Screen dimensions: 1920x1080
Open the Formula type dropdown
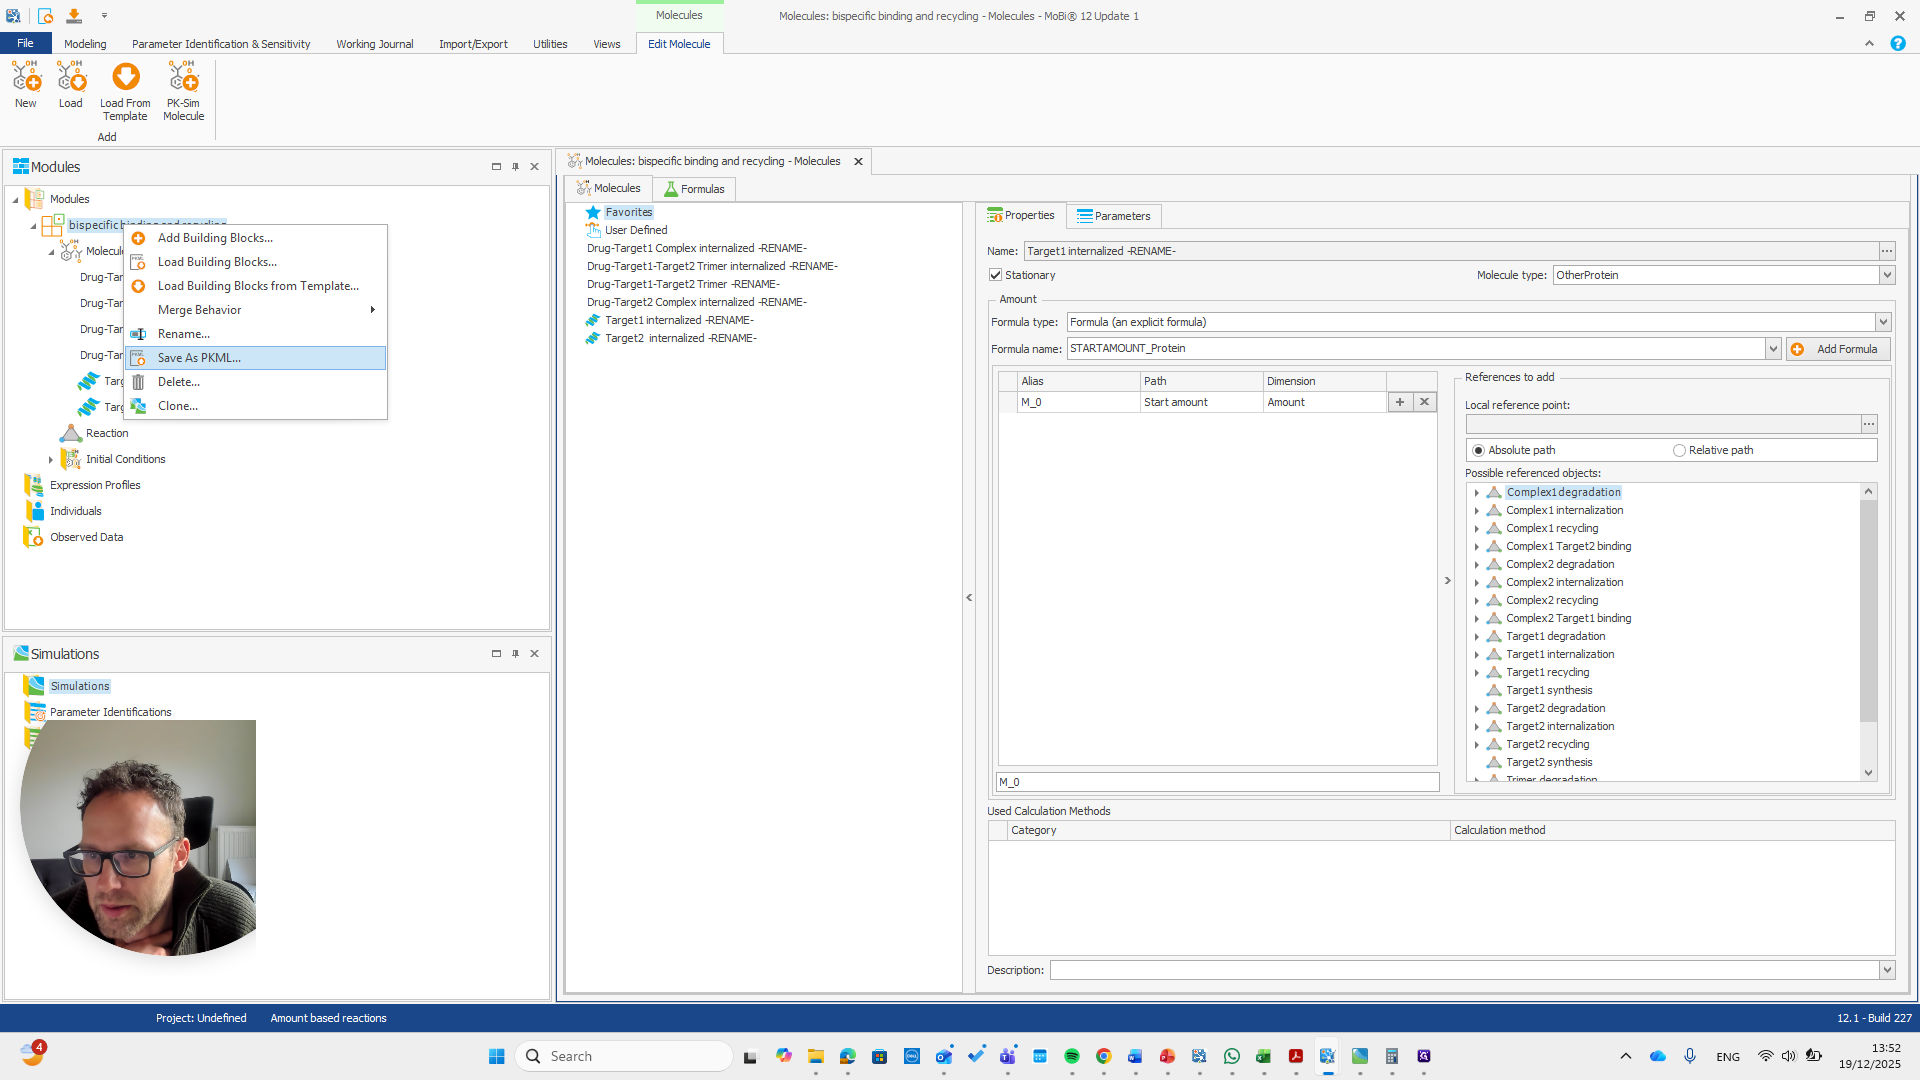(1883, 322)
